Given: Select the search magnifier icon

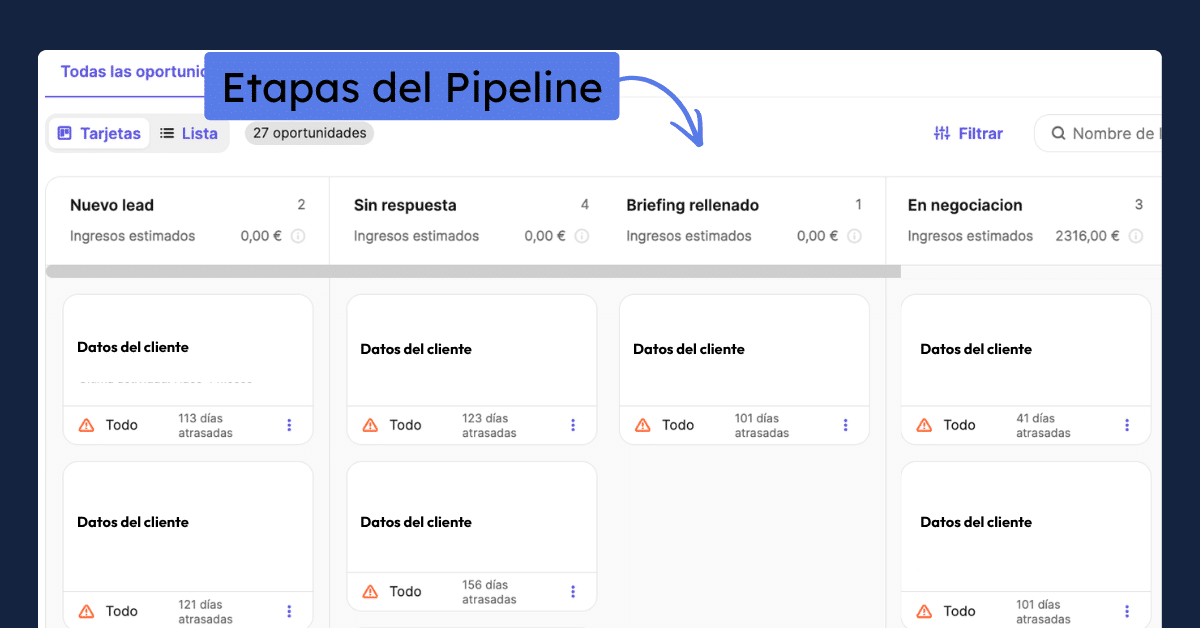Looking at the screenshot, I should point(1058,133).
